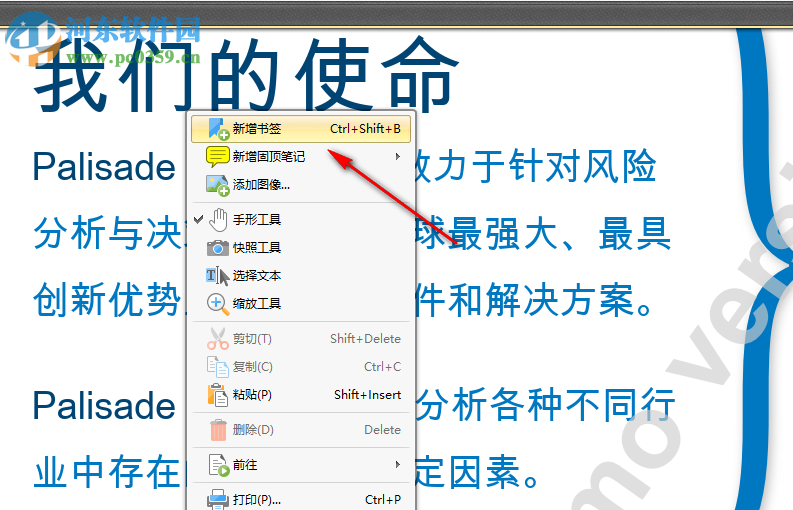Choose 新增固顶笔记 menu entry
793x510 pixels.
click(x=301, y=157)
